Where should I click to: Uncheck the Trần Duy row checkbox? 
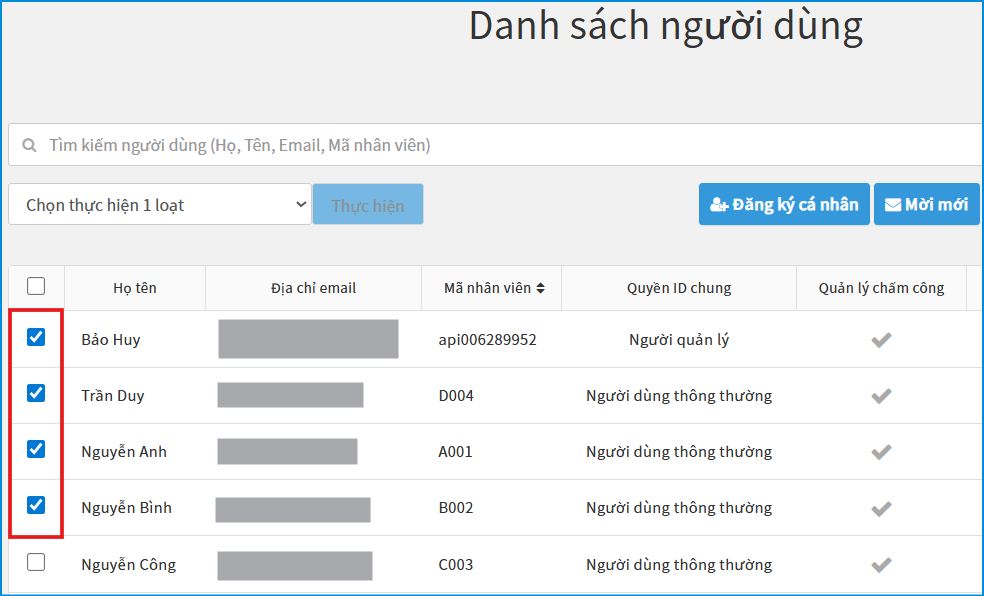pos(36,394)
